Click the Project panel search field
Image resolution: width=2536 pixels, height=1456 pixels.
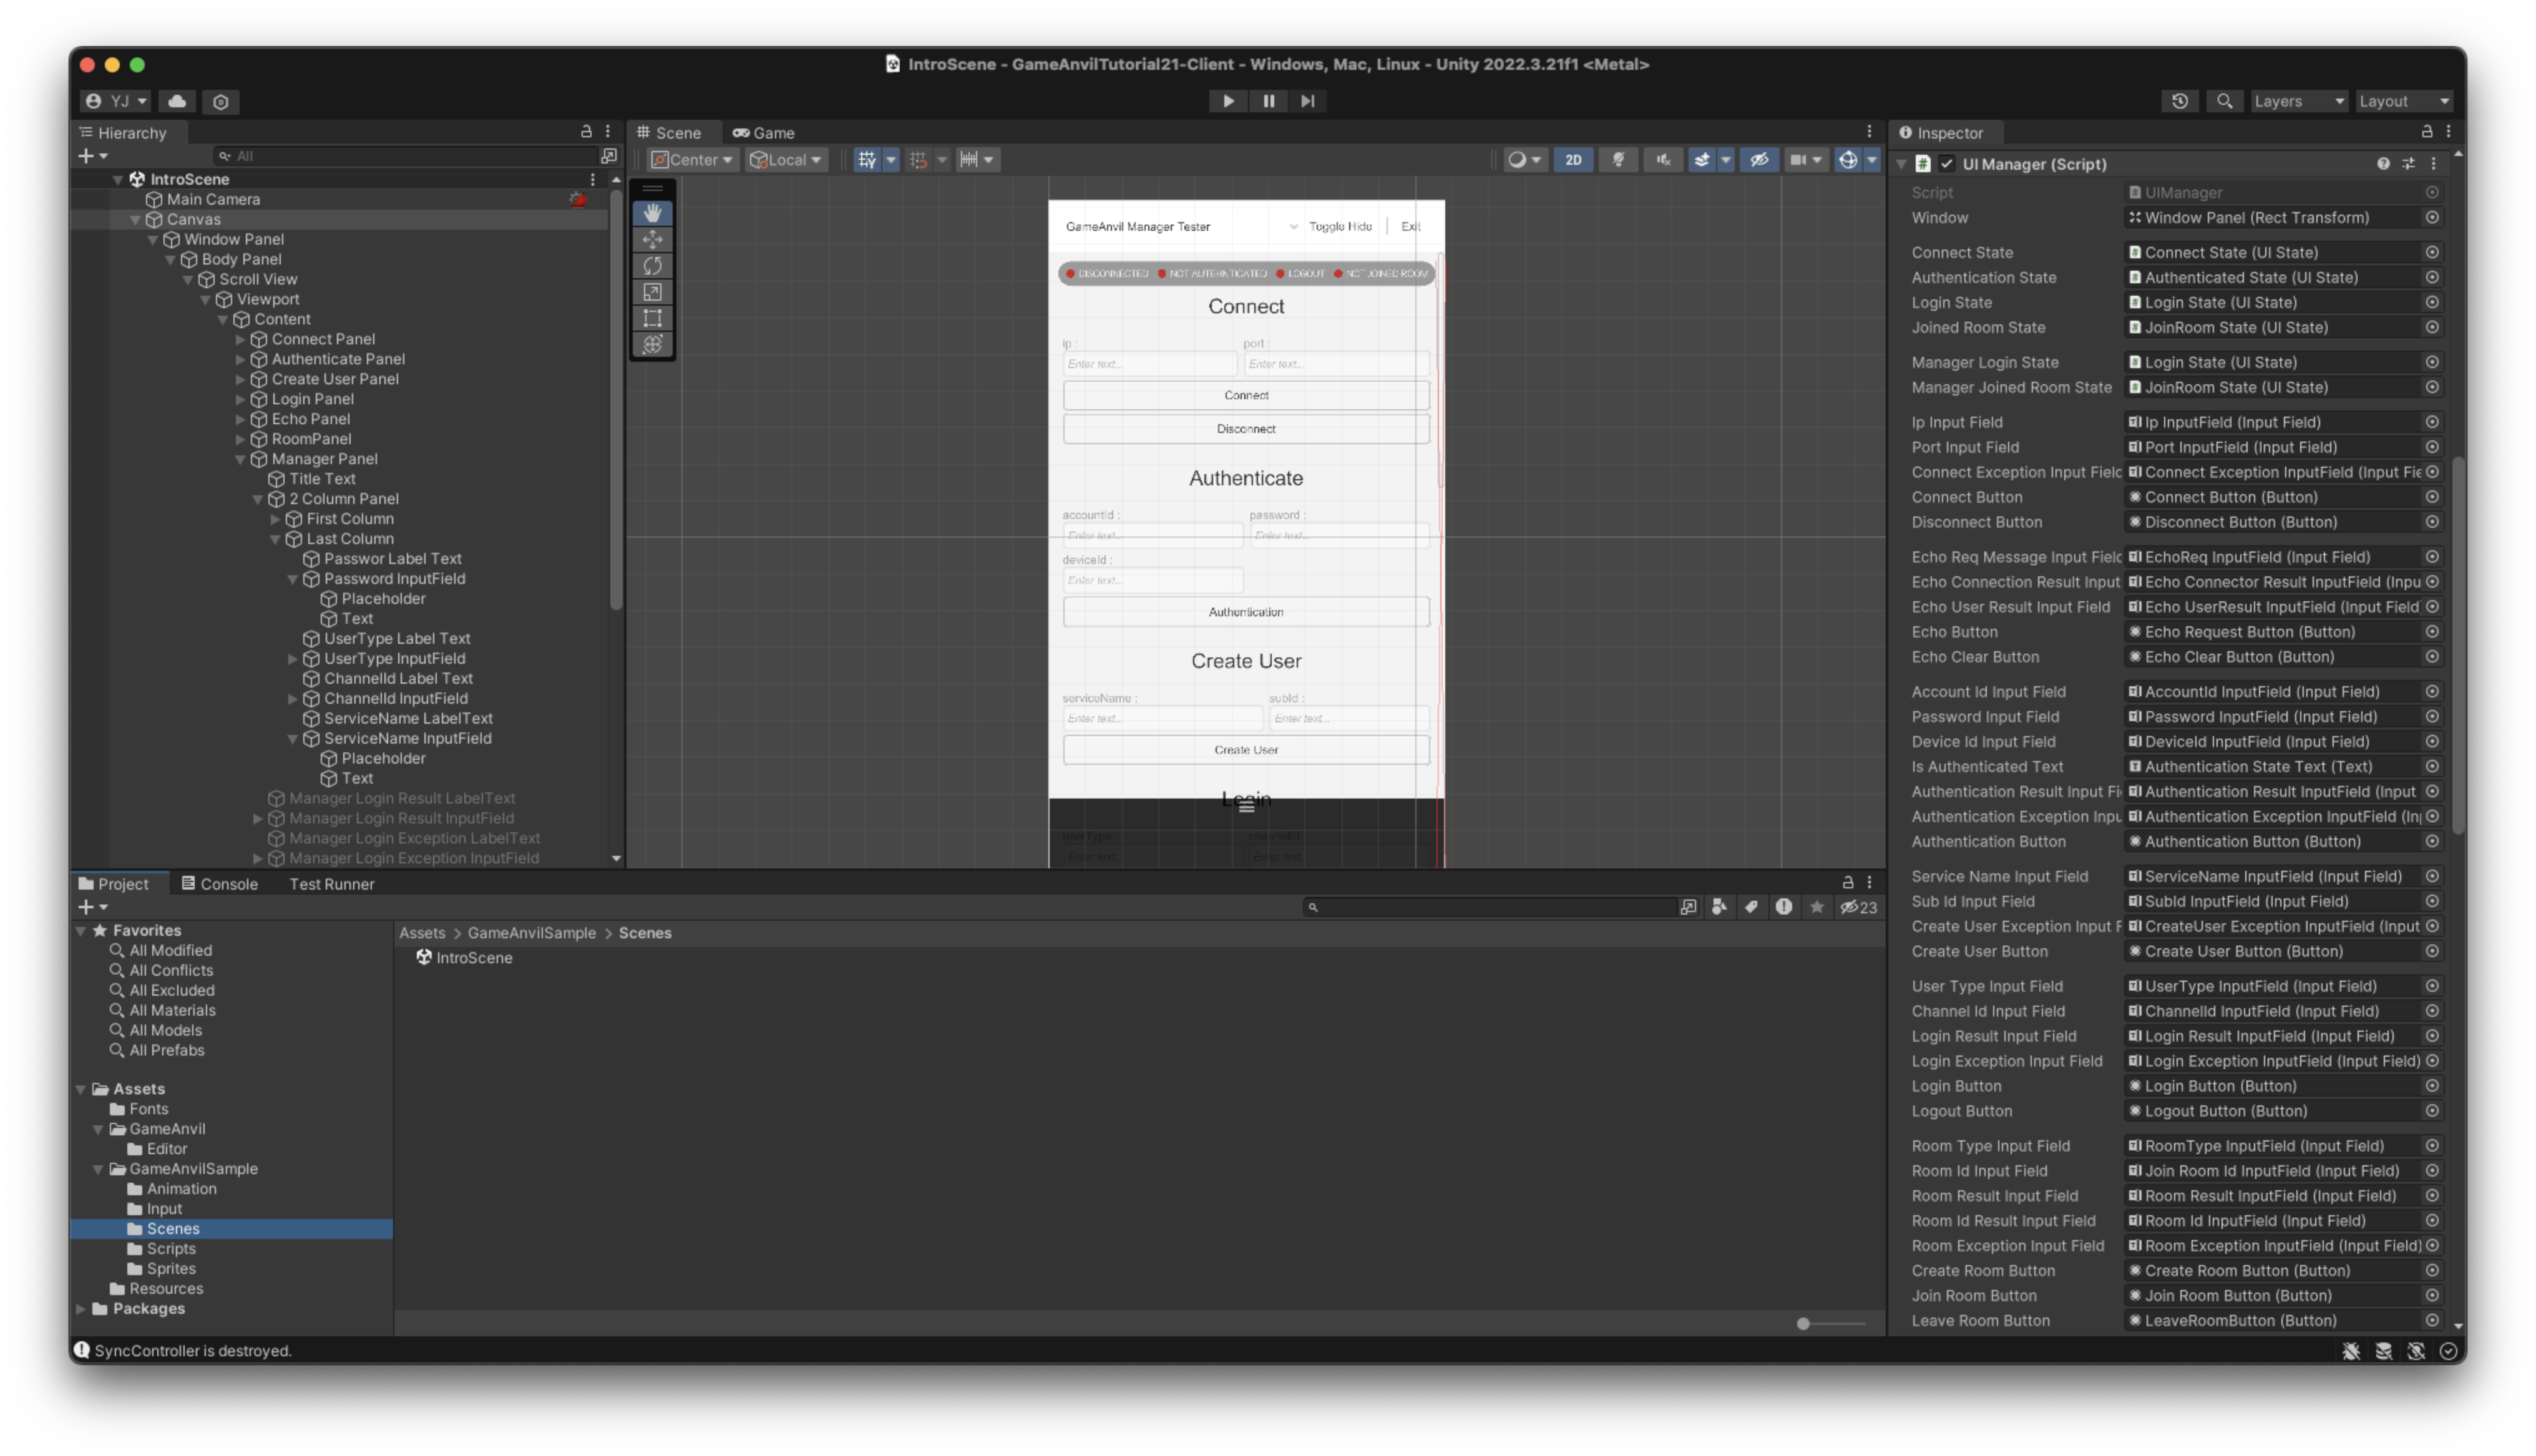1490,907
